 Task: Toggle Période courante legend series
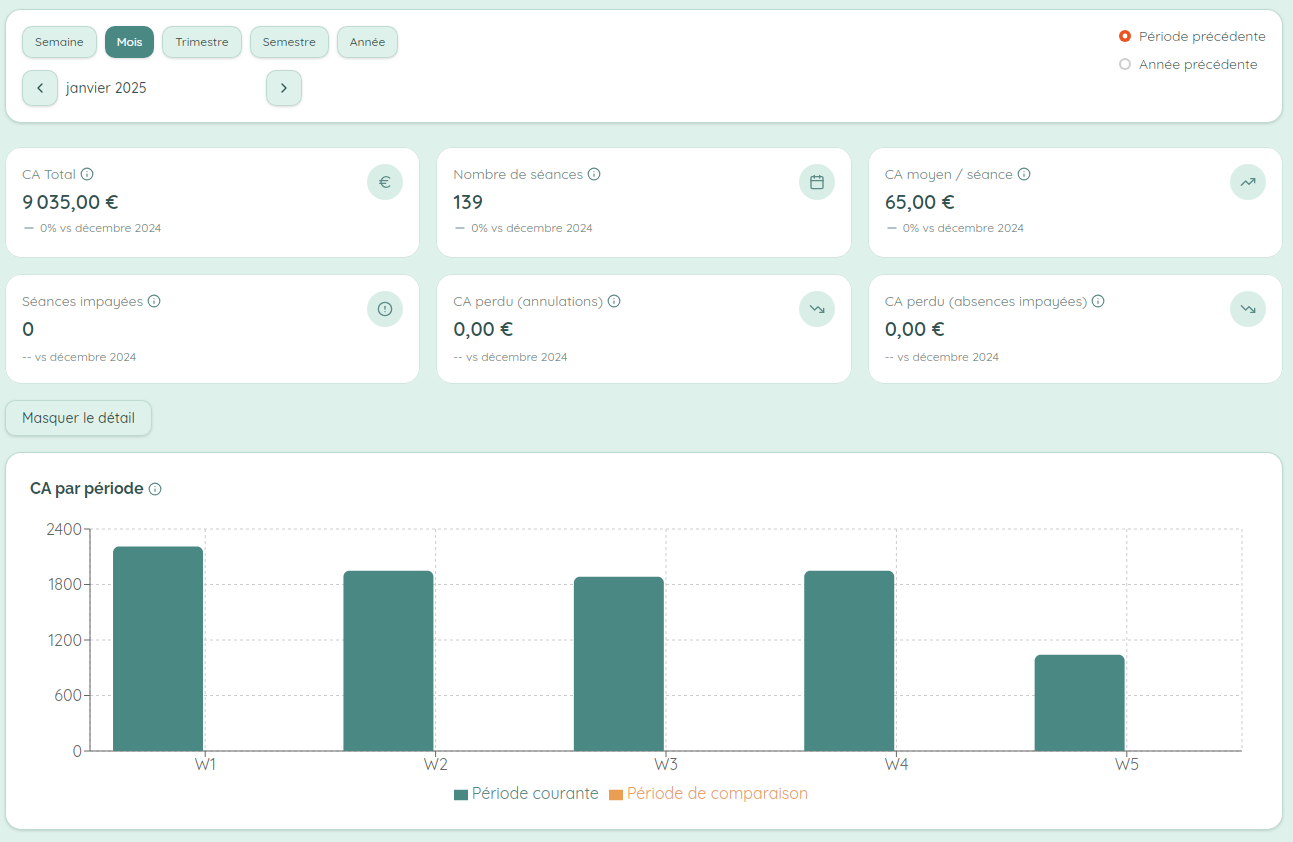(526, 794)
